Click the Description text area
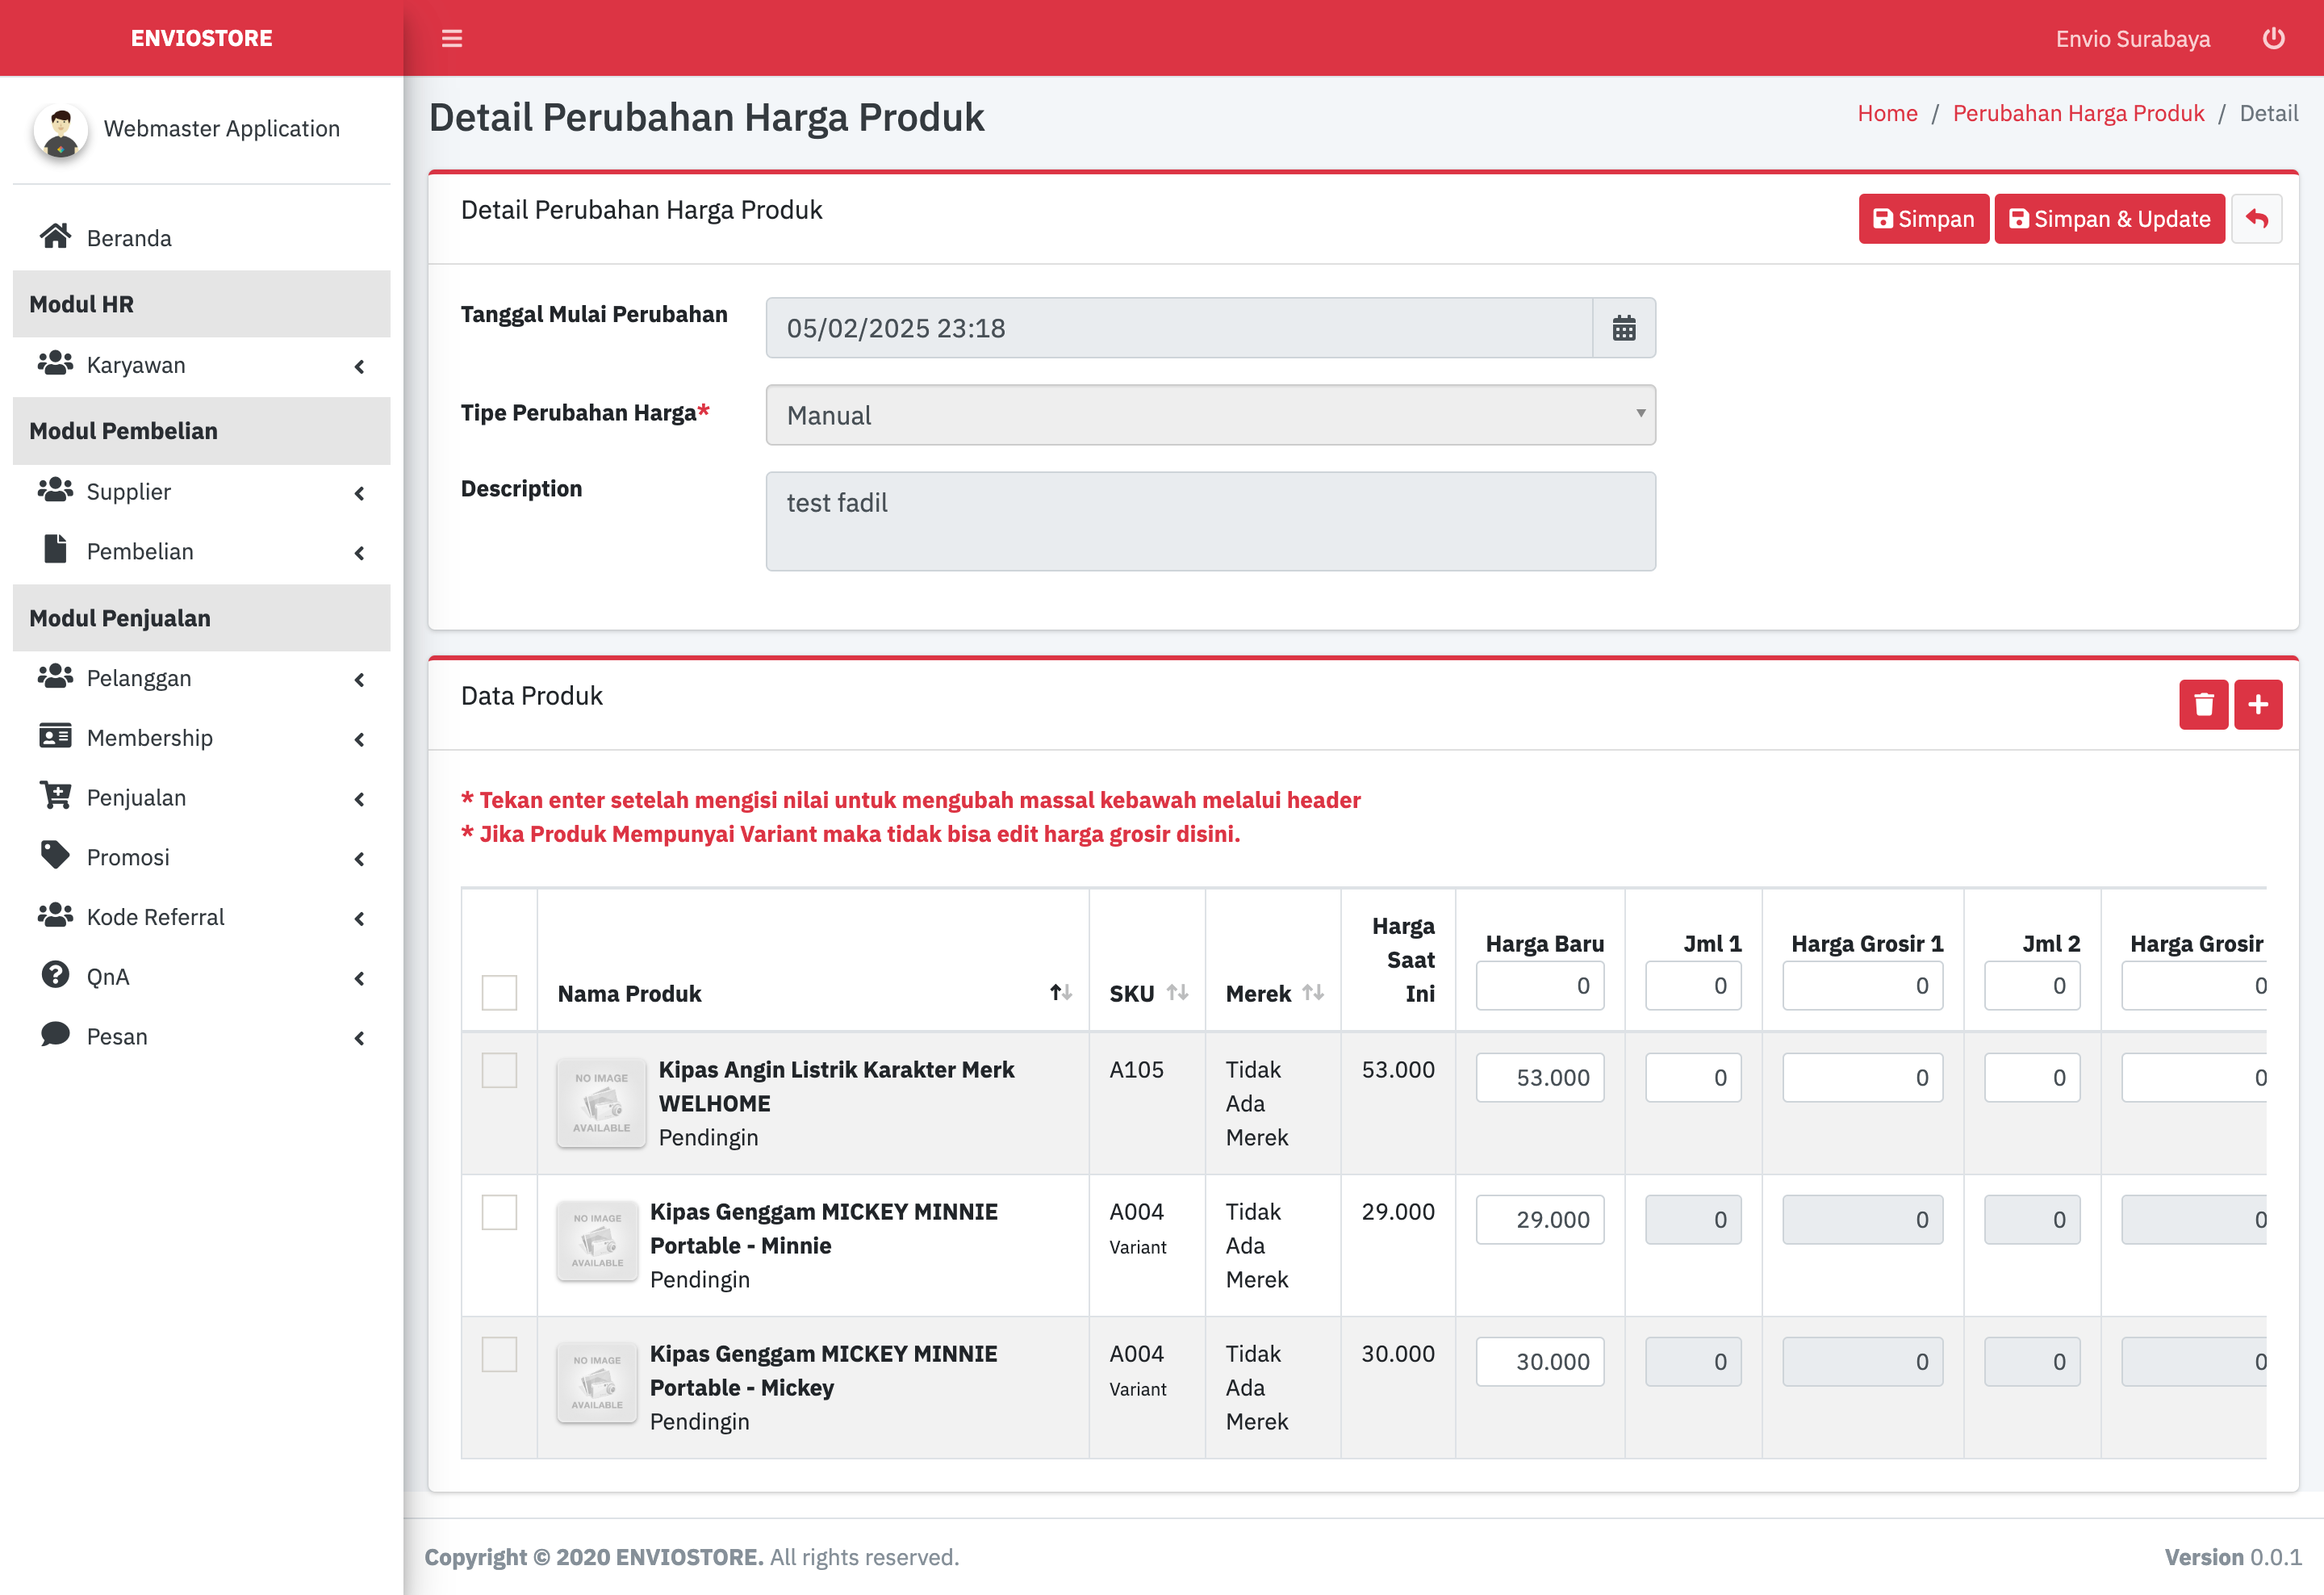Screen dimensions: 2324x1595 point(1210,521)
